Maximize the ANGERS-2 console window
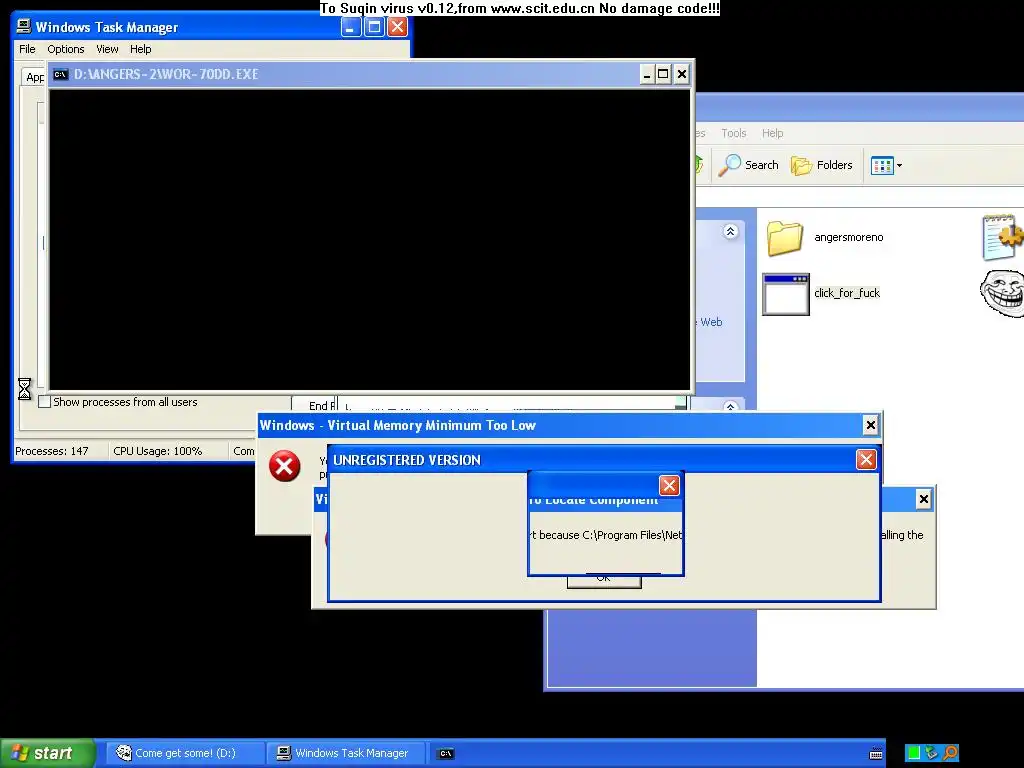The width and height of the screenshot is (1024, 768). pos(664,74)
